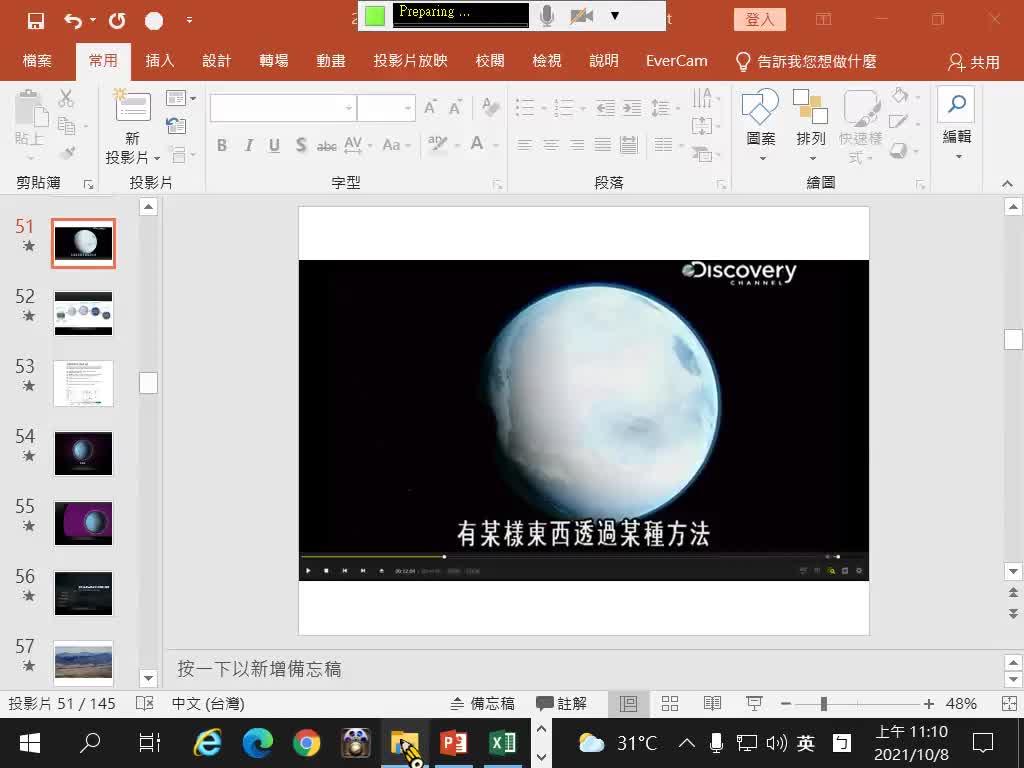Image resolution: width=1024 pixels, height=768 pixels.
Task: Zoom out with the minus button
Action: coord(786,703)
